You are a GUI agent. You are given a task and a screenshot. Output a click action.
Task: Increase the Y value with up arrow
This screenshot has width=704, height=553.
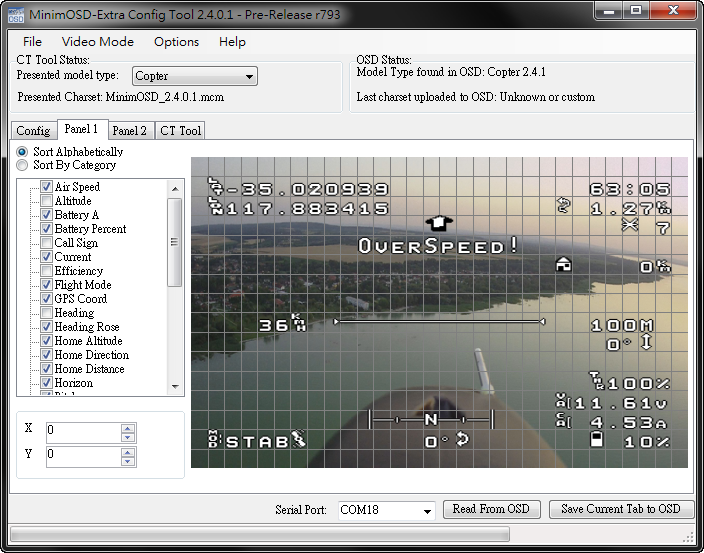[128, 451]
